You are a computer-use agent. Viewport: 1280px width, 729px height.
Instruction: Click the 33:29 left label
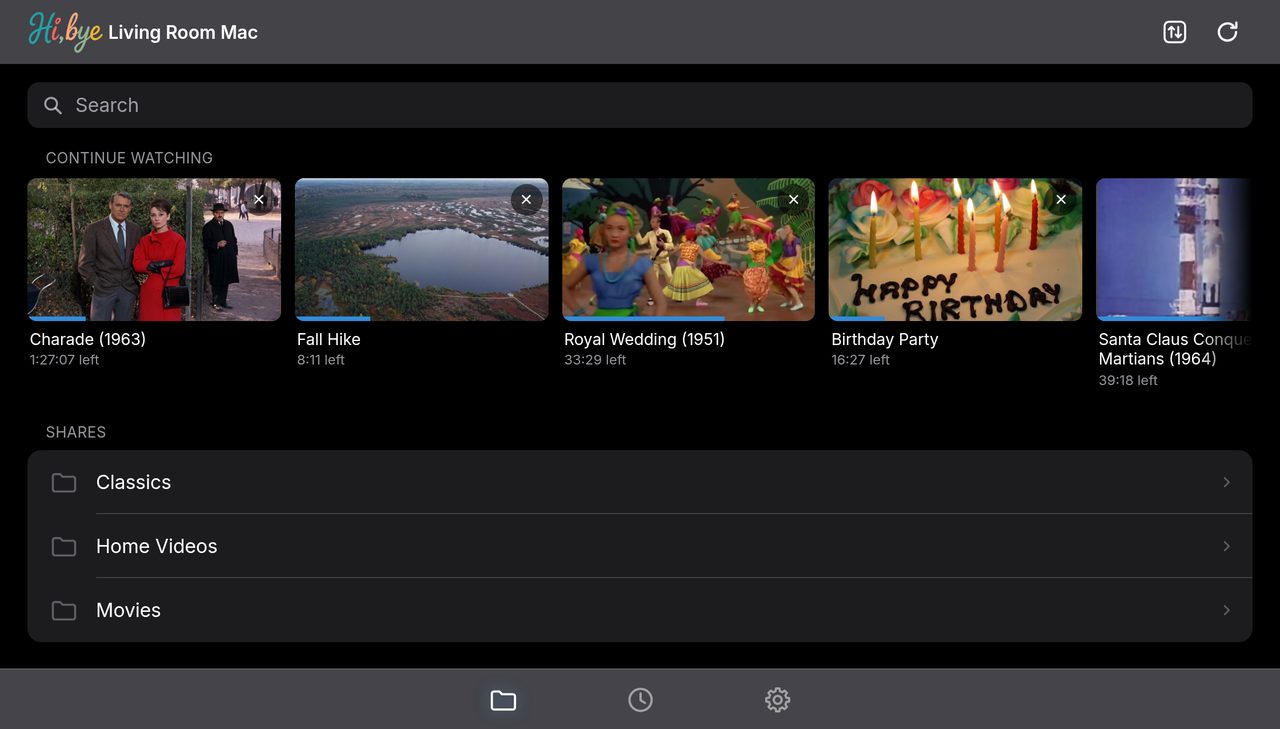(595, 360)
